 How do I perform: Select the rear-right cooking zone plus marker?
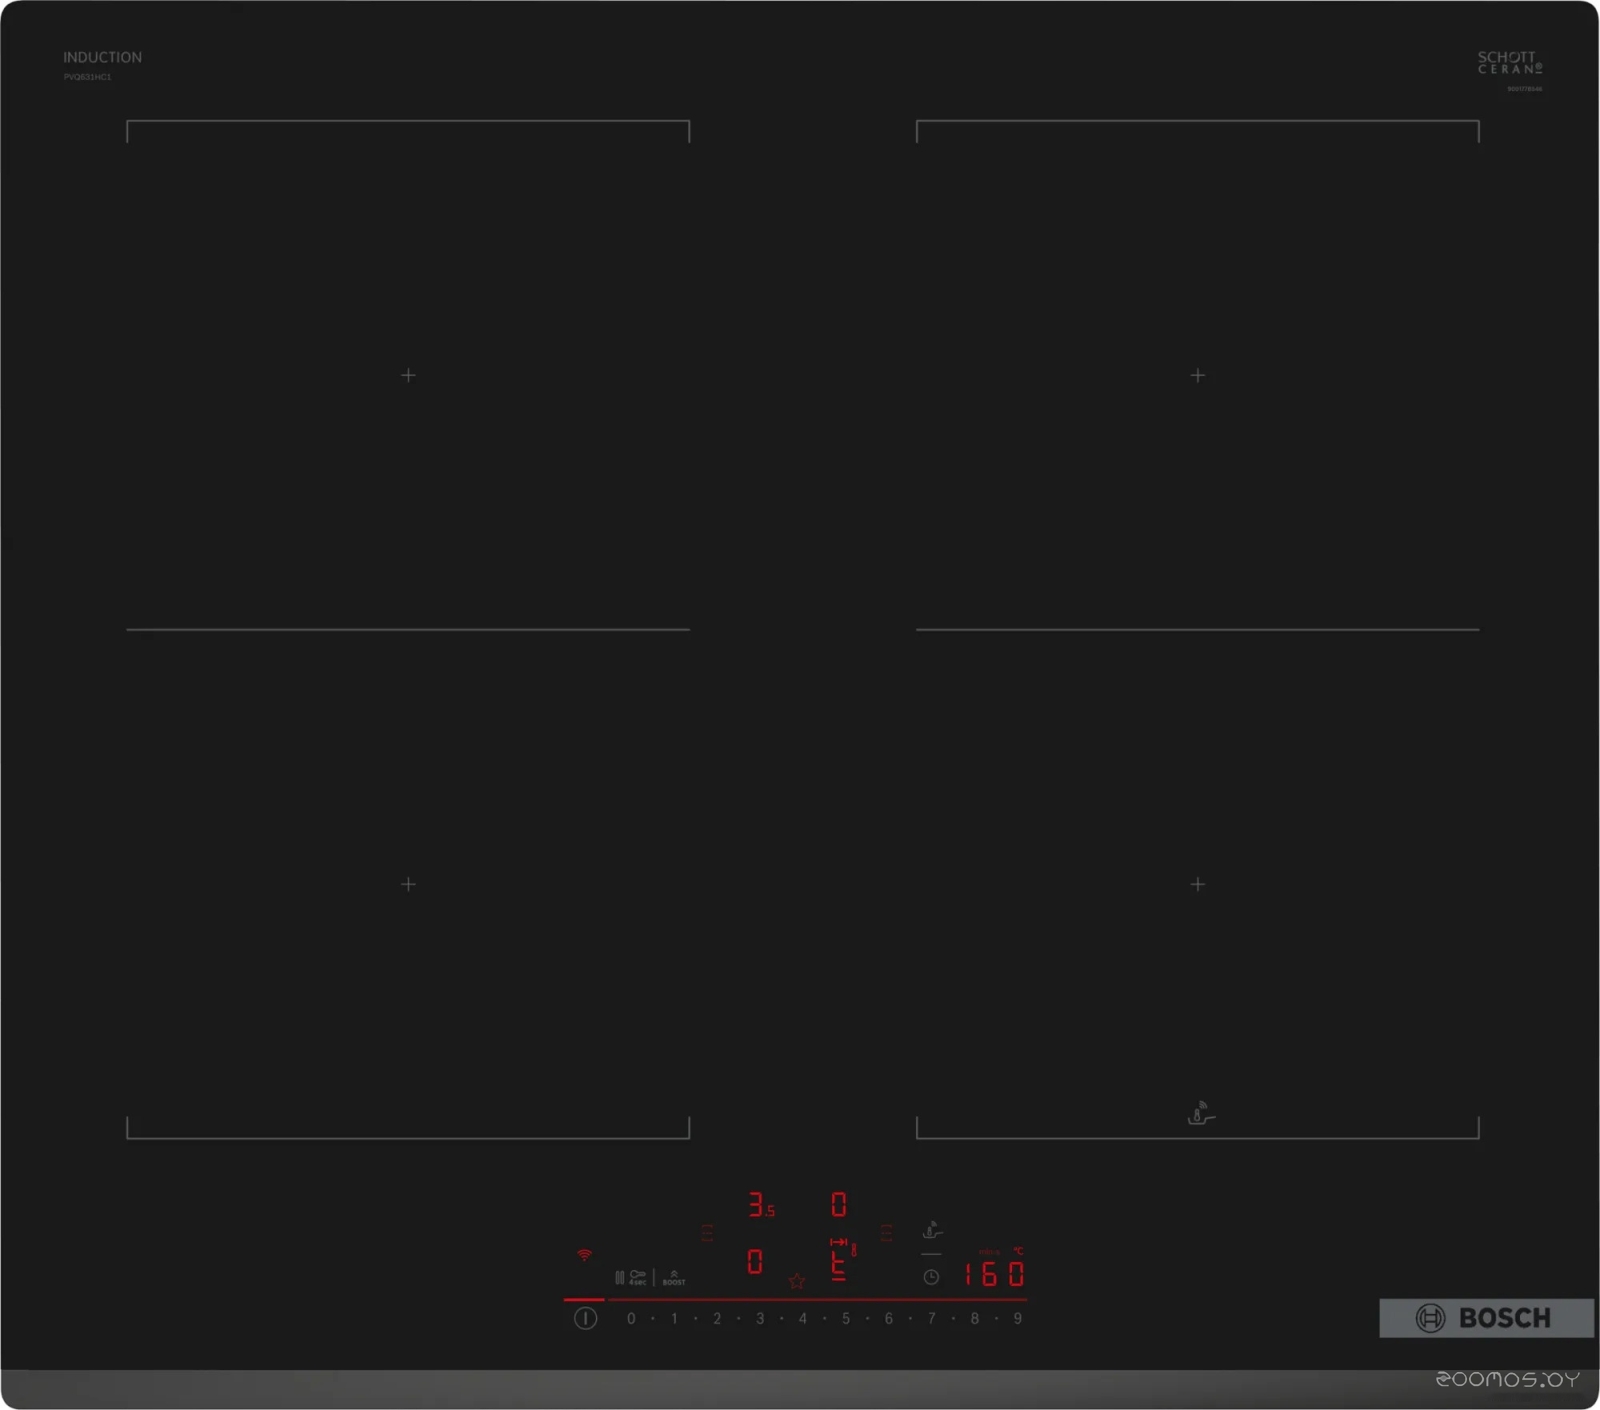coord(1196,375)
